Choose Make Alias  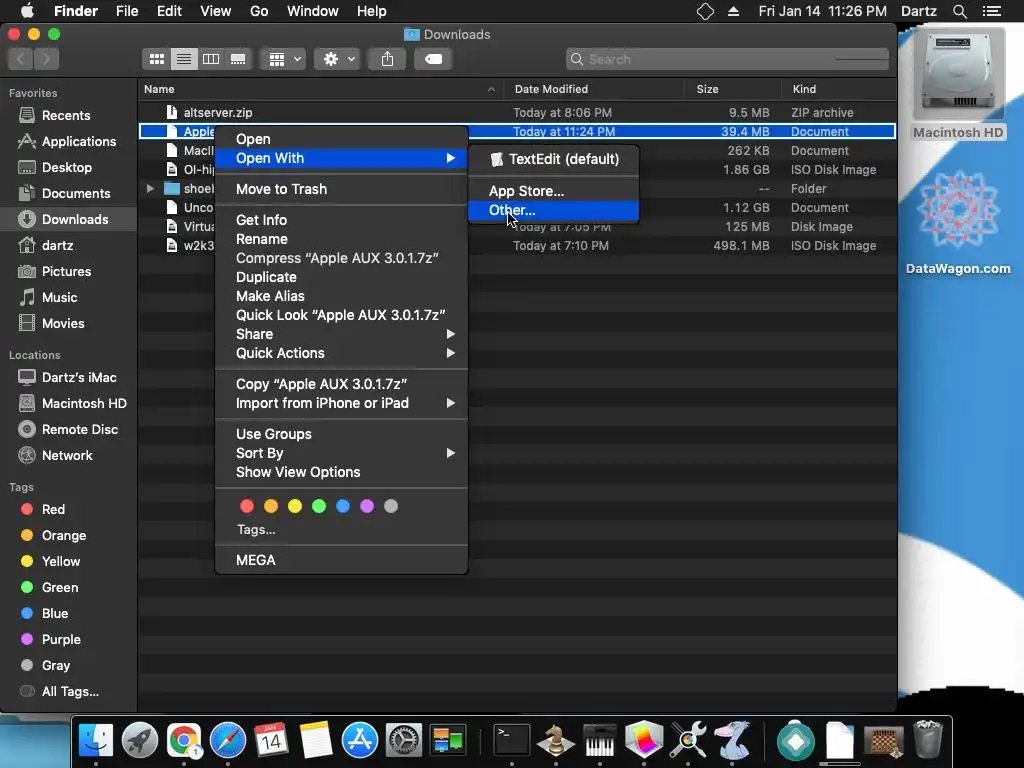coord(342,296)
